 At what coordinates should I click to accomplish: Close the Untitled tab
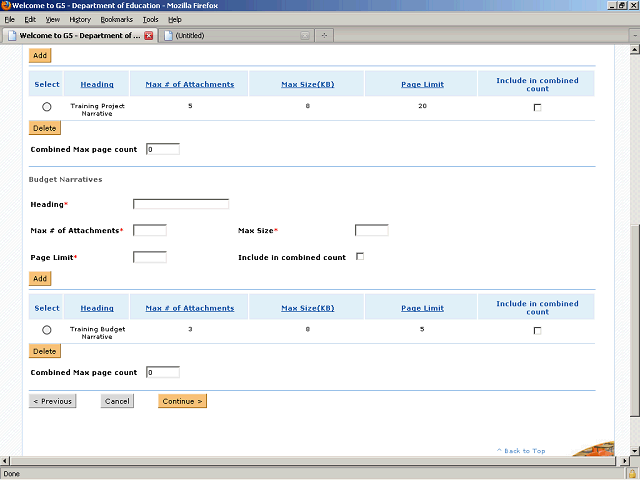click(x=305, y=36)
